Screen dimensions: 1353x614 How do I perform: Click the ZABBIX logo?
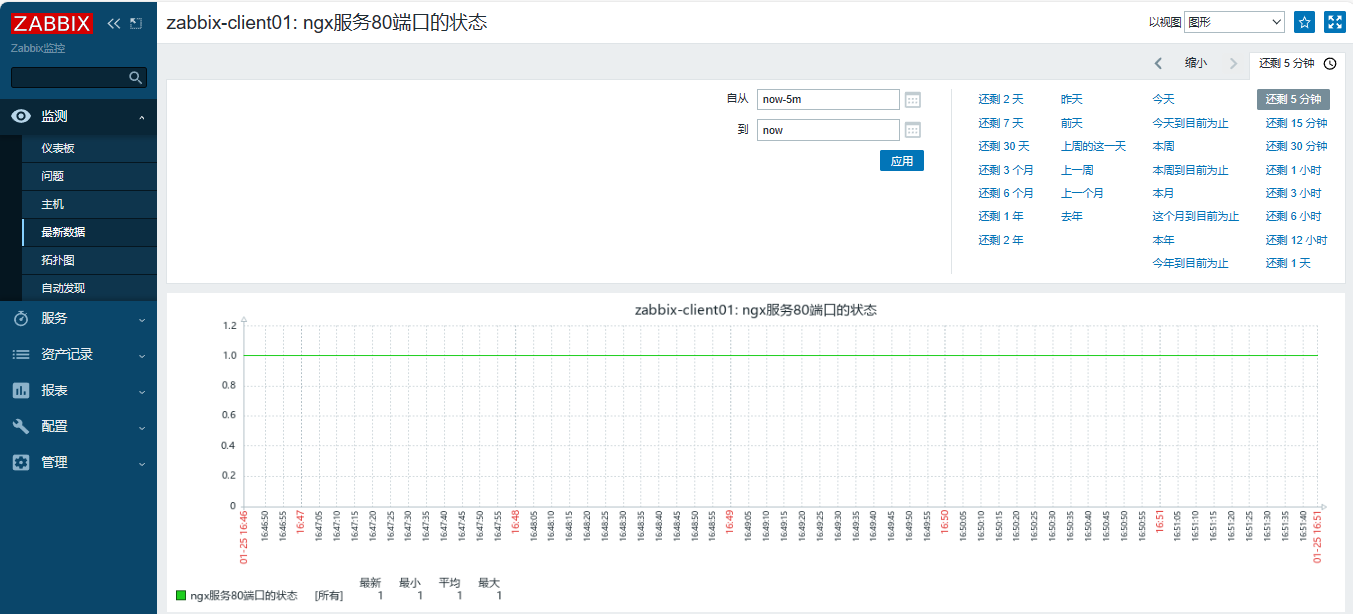[52, 23]
